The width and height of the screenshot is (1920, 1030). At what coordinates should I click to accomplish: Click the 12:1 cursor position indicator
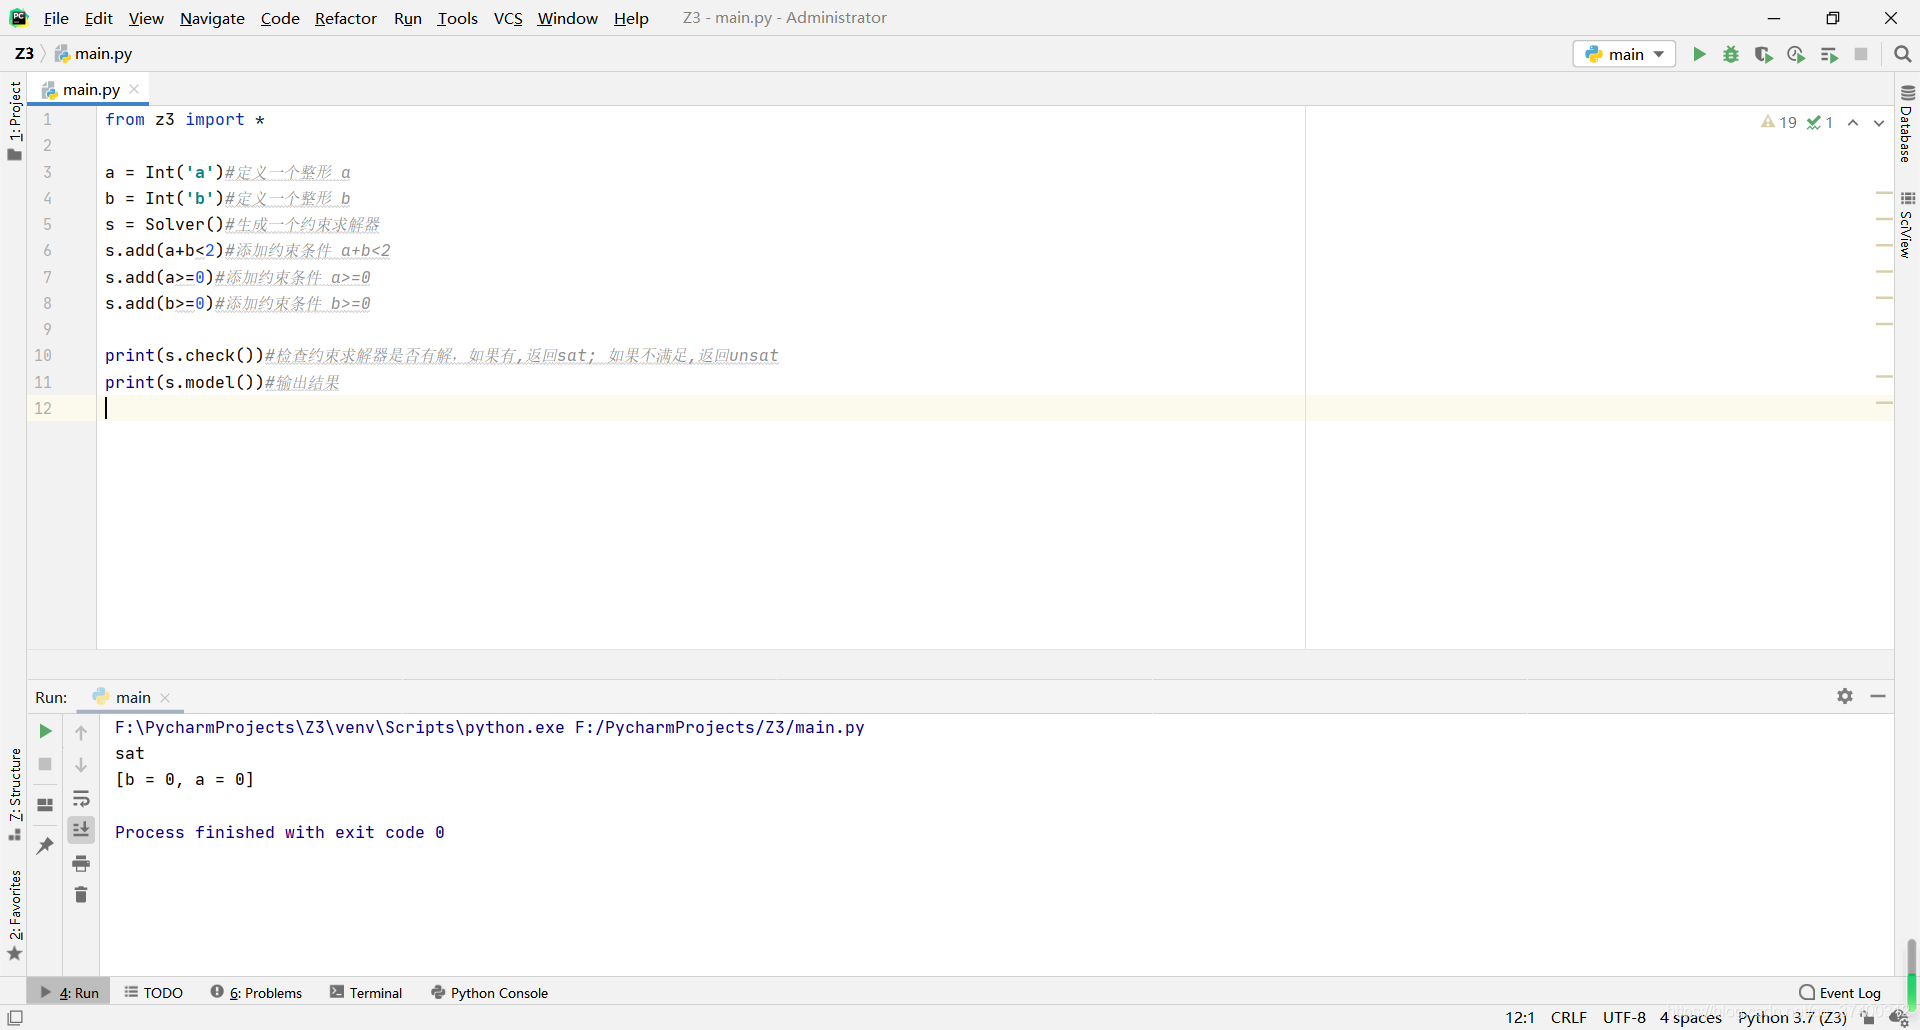tap(1520, 1017)
